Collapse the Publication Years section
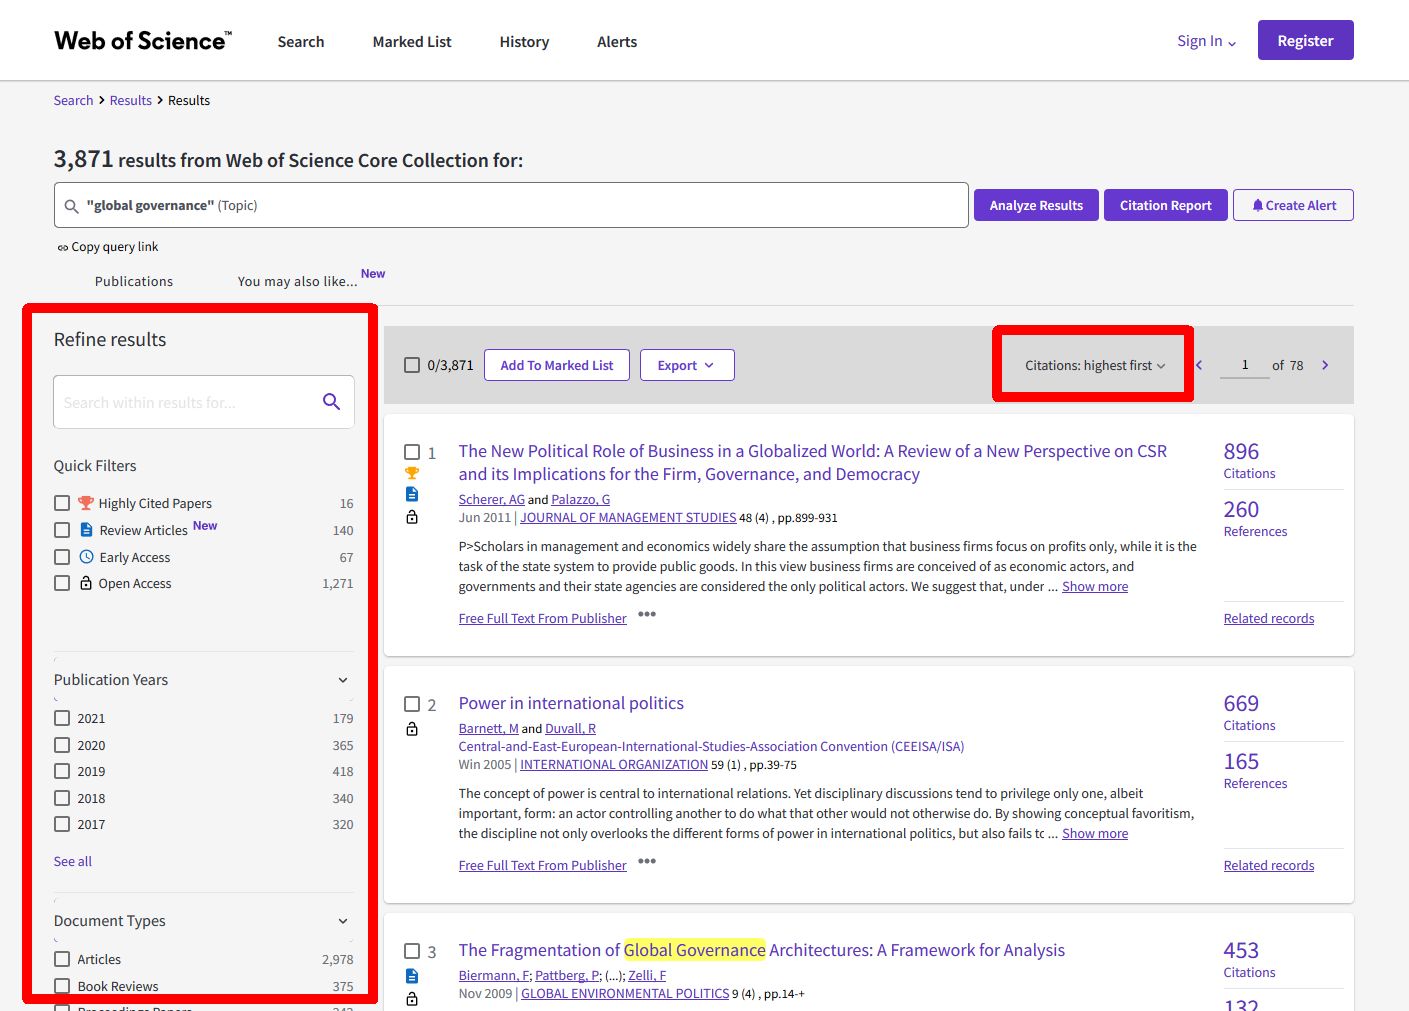1409x1011 pixels. coord(343,680)
